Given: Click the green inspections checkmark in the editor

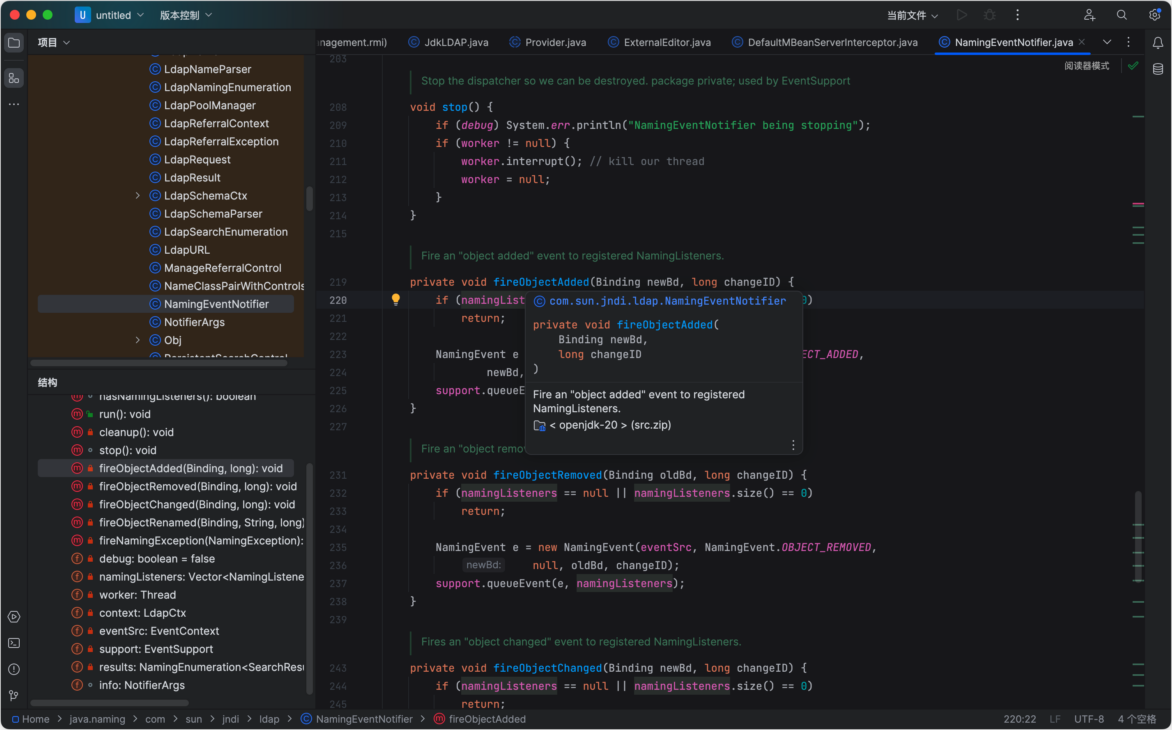Looking at the screenshot, I should coord(1133,66).
